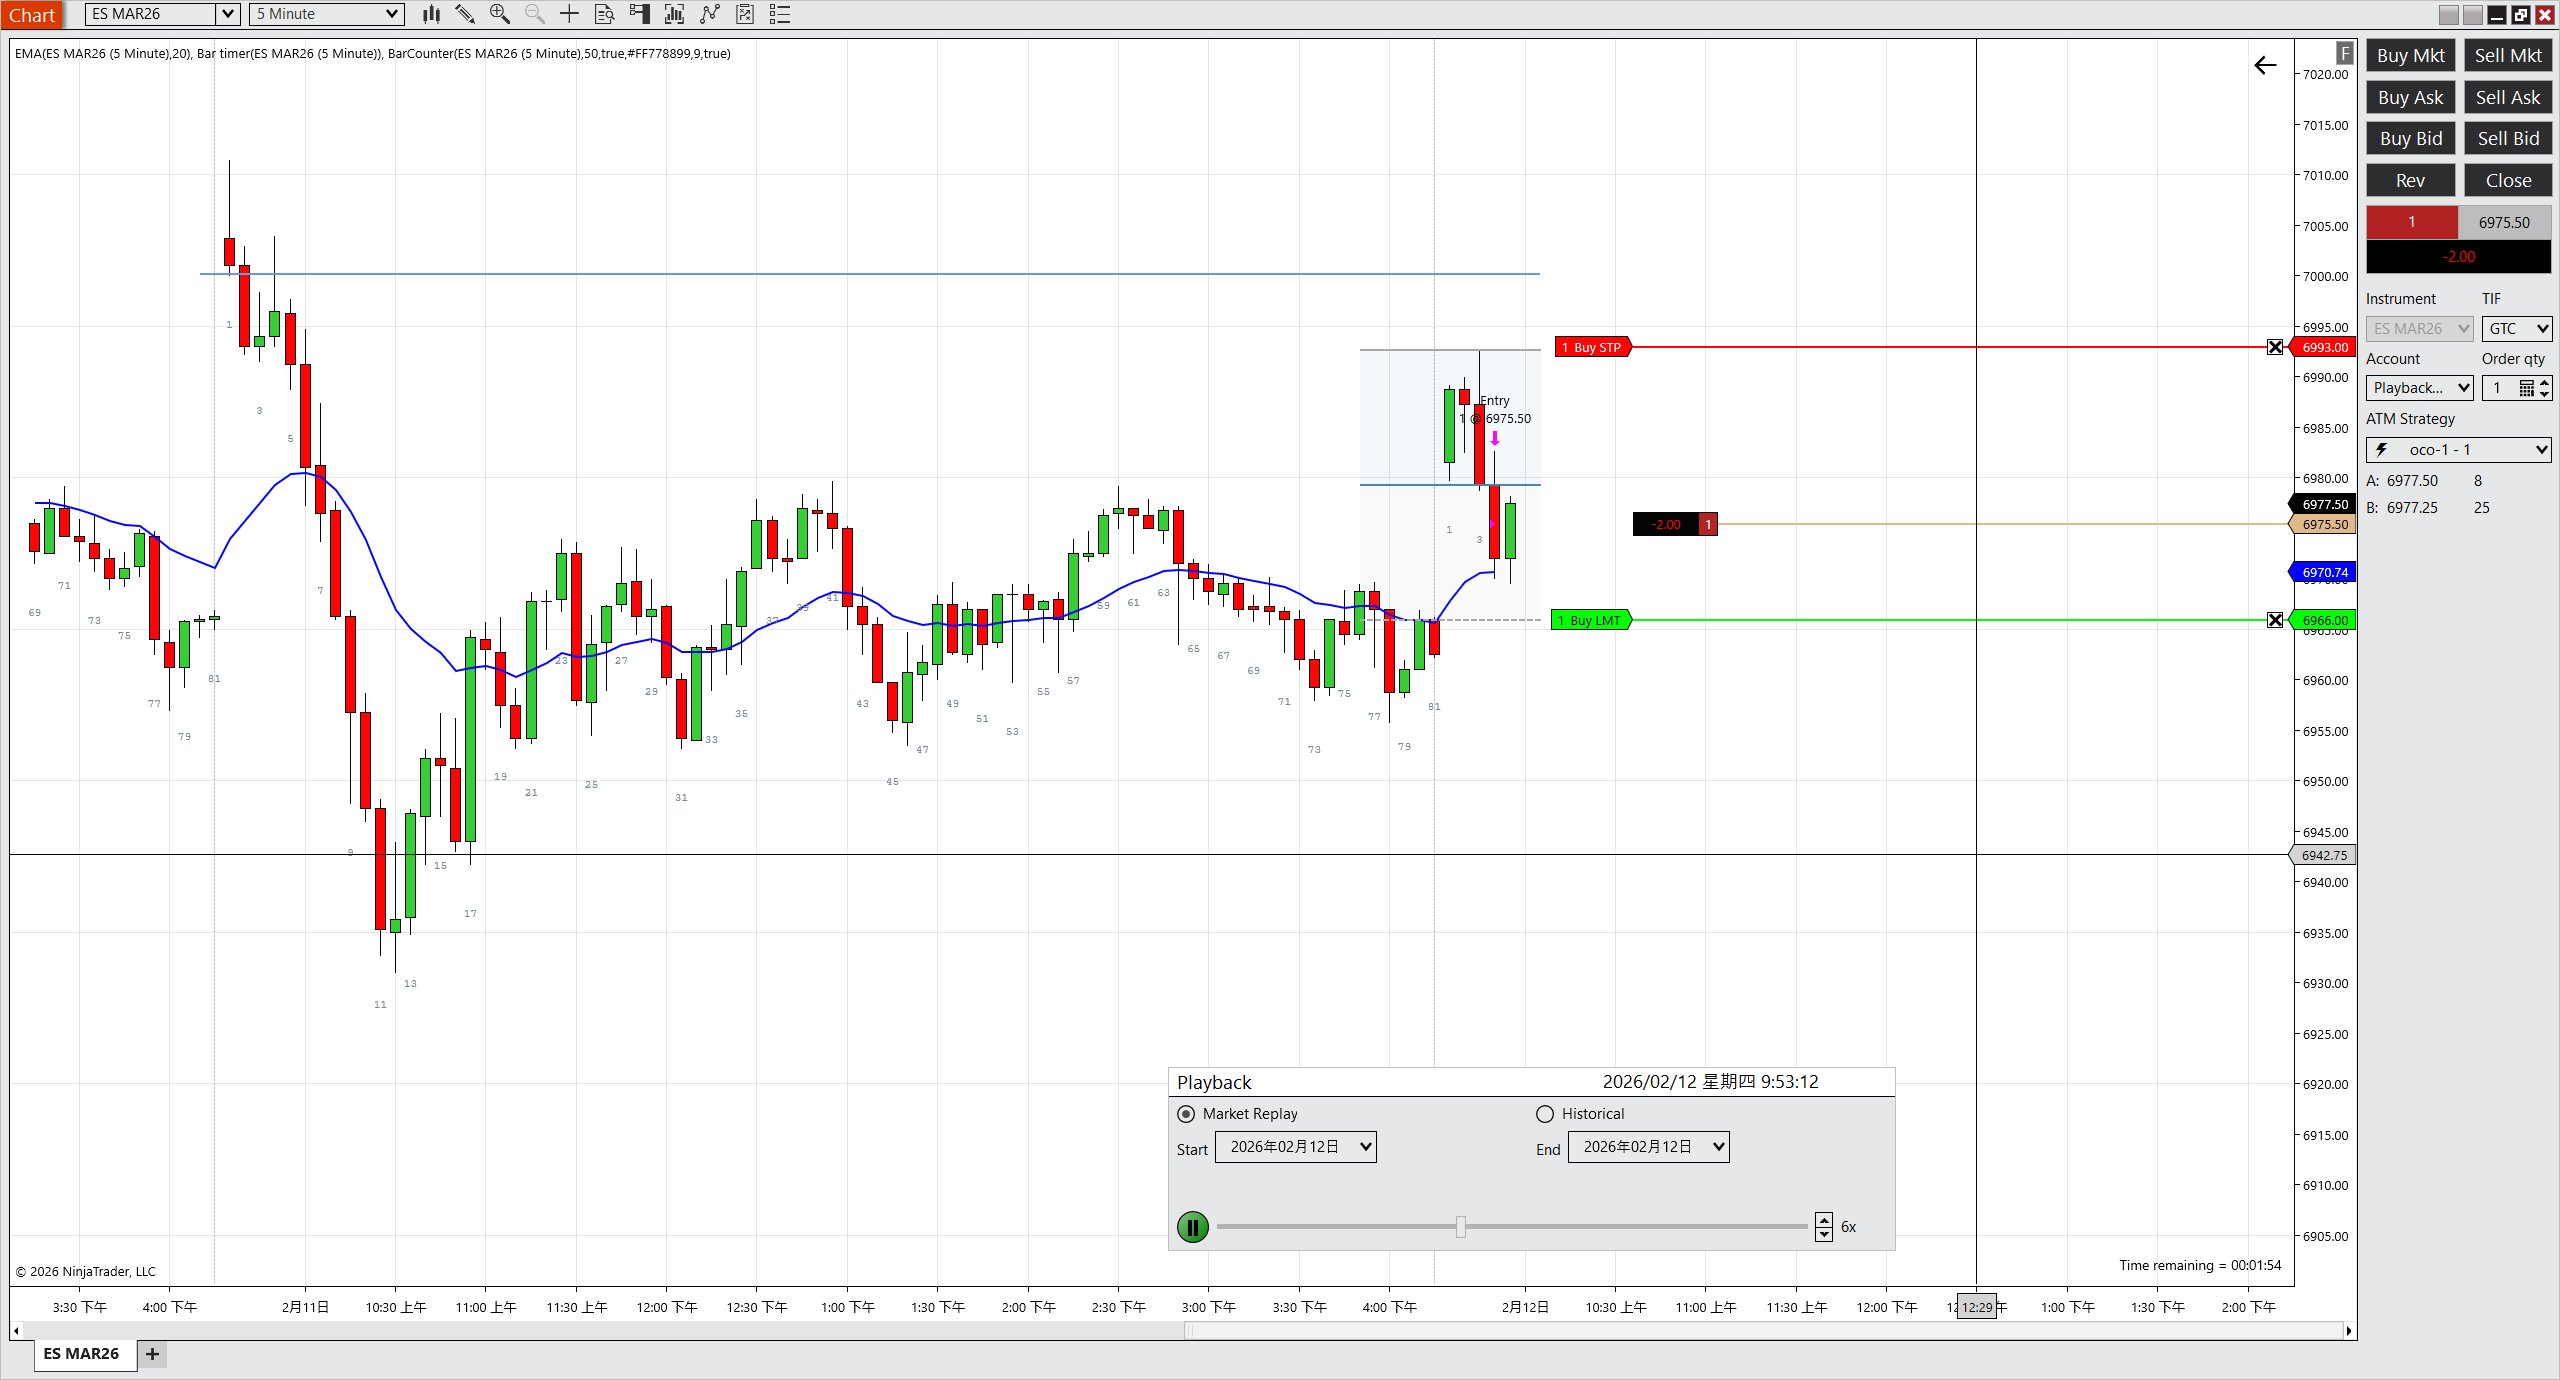Pause the playback with the green button

[1193, 1227]
